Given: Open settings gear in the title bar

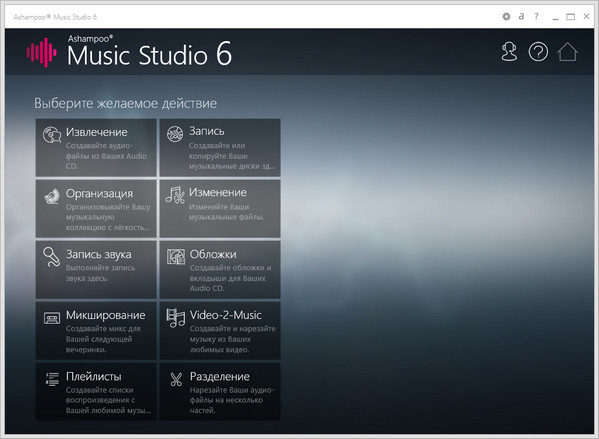Looking at the screenshot, I should click(506, 16).
